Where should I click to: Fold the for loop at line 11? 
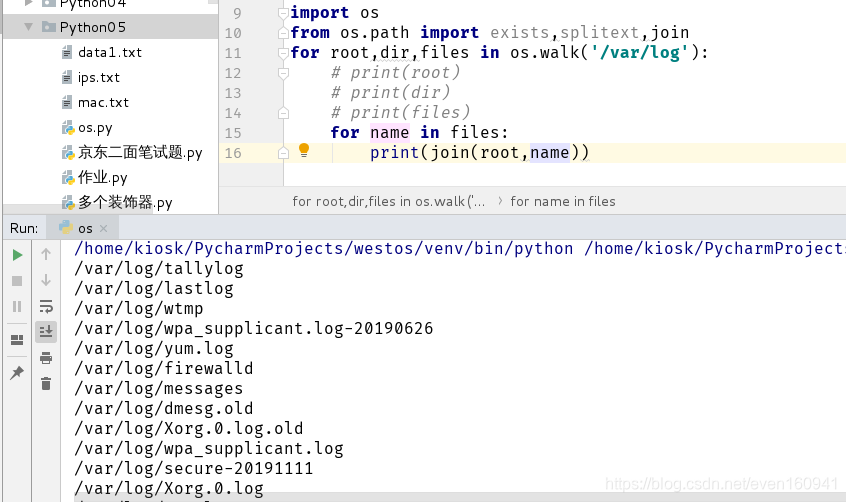pos(283,53)
